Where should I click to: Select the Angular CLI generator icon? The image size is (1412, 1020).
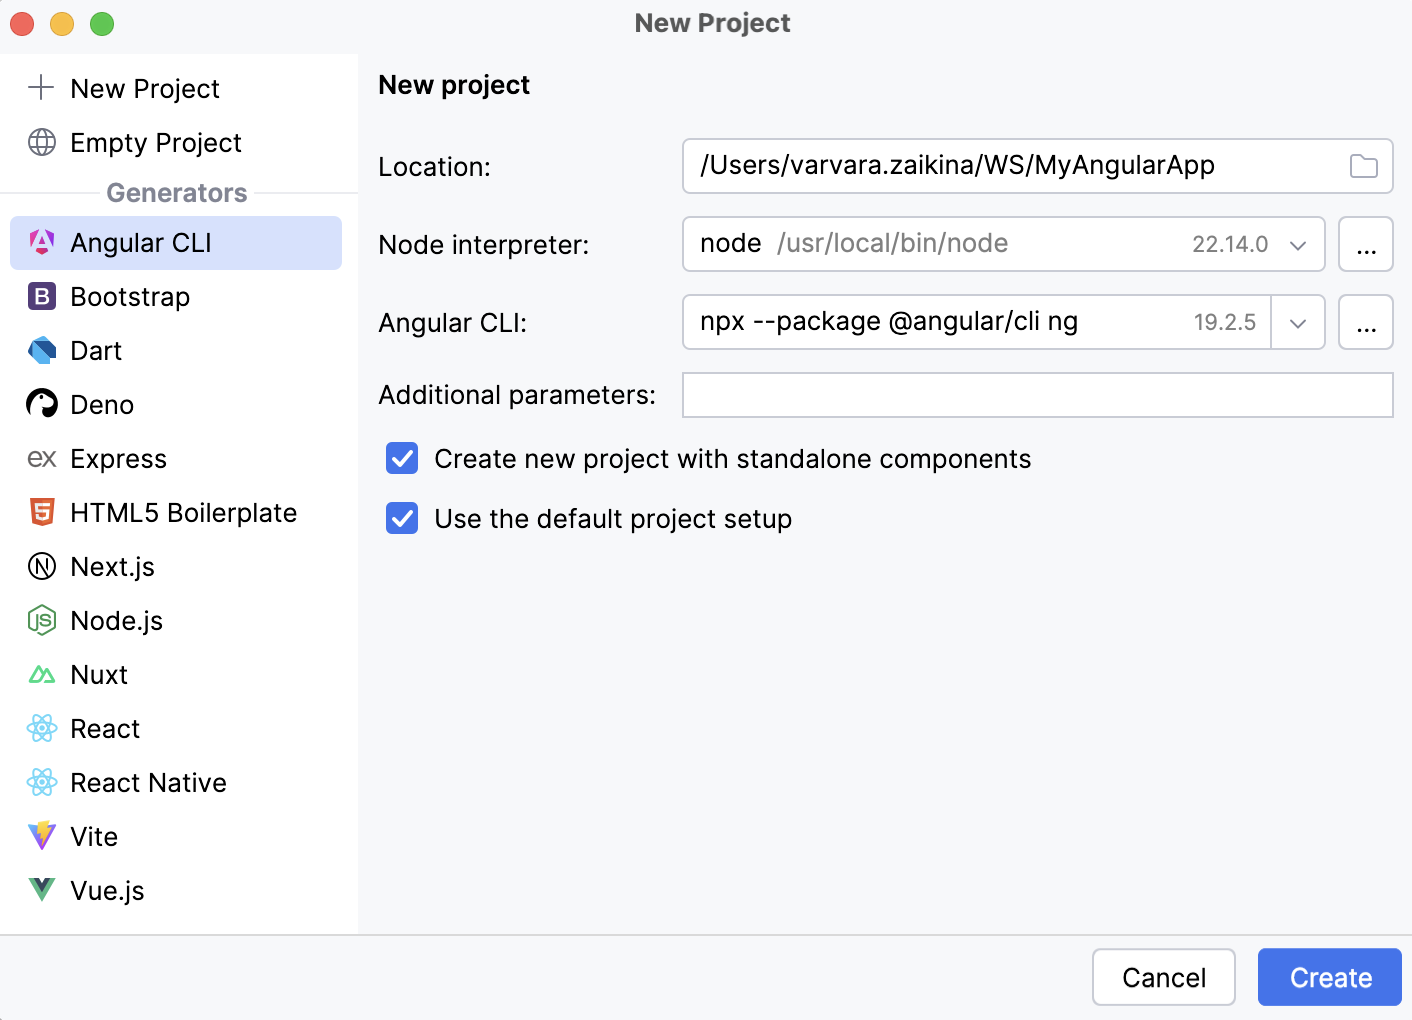point(41,242)
